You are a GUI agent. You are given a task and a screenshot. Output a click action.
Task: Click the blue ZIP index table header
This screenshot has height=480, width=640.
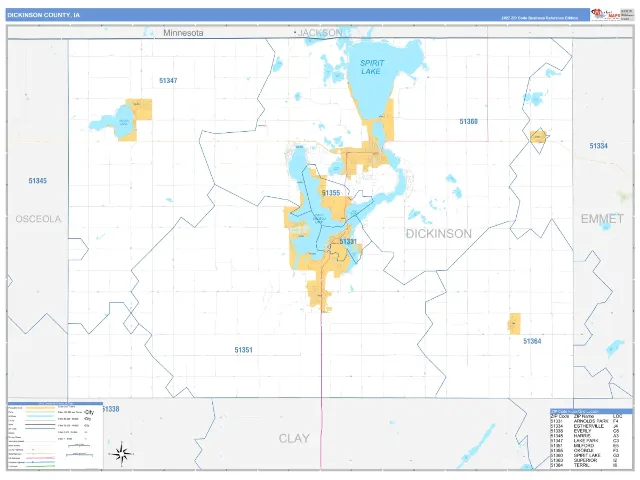(591, 411)
